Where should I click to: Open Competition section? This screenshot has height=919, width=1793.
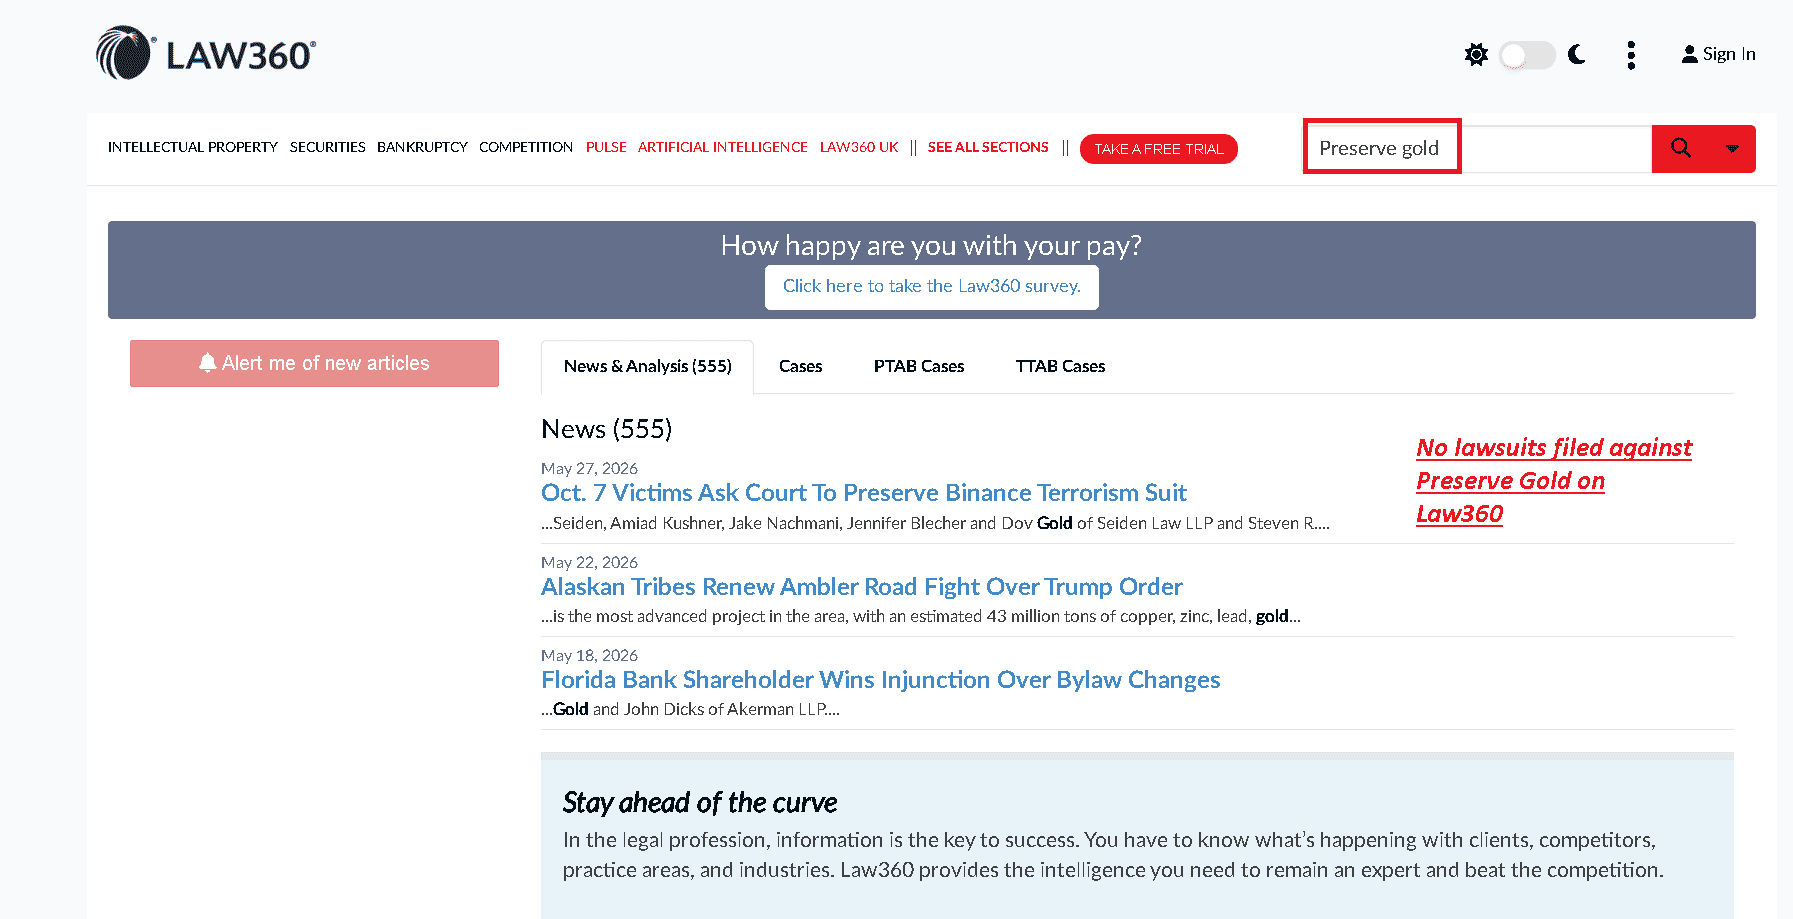tap(526, 147)
